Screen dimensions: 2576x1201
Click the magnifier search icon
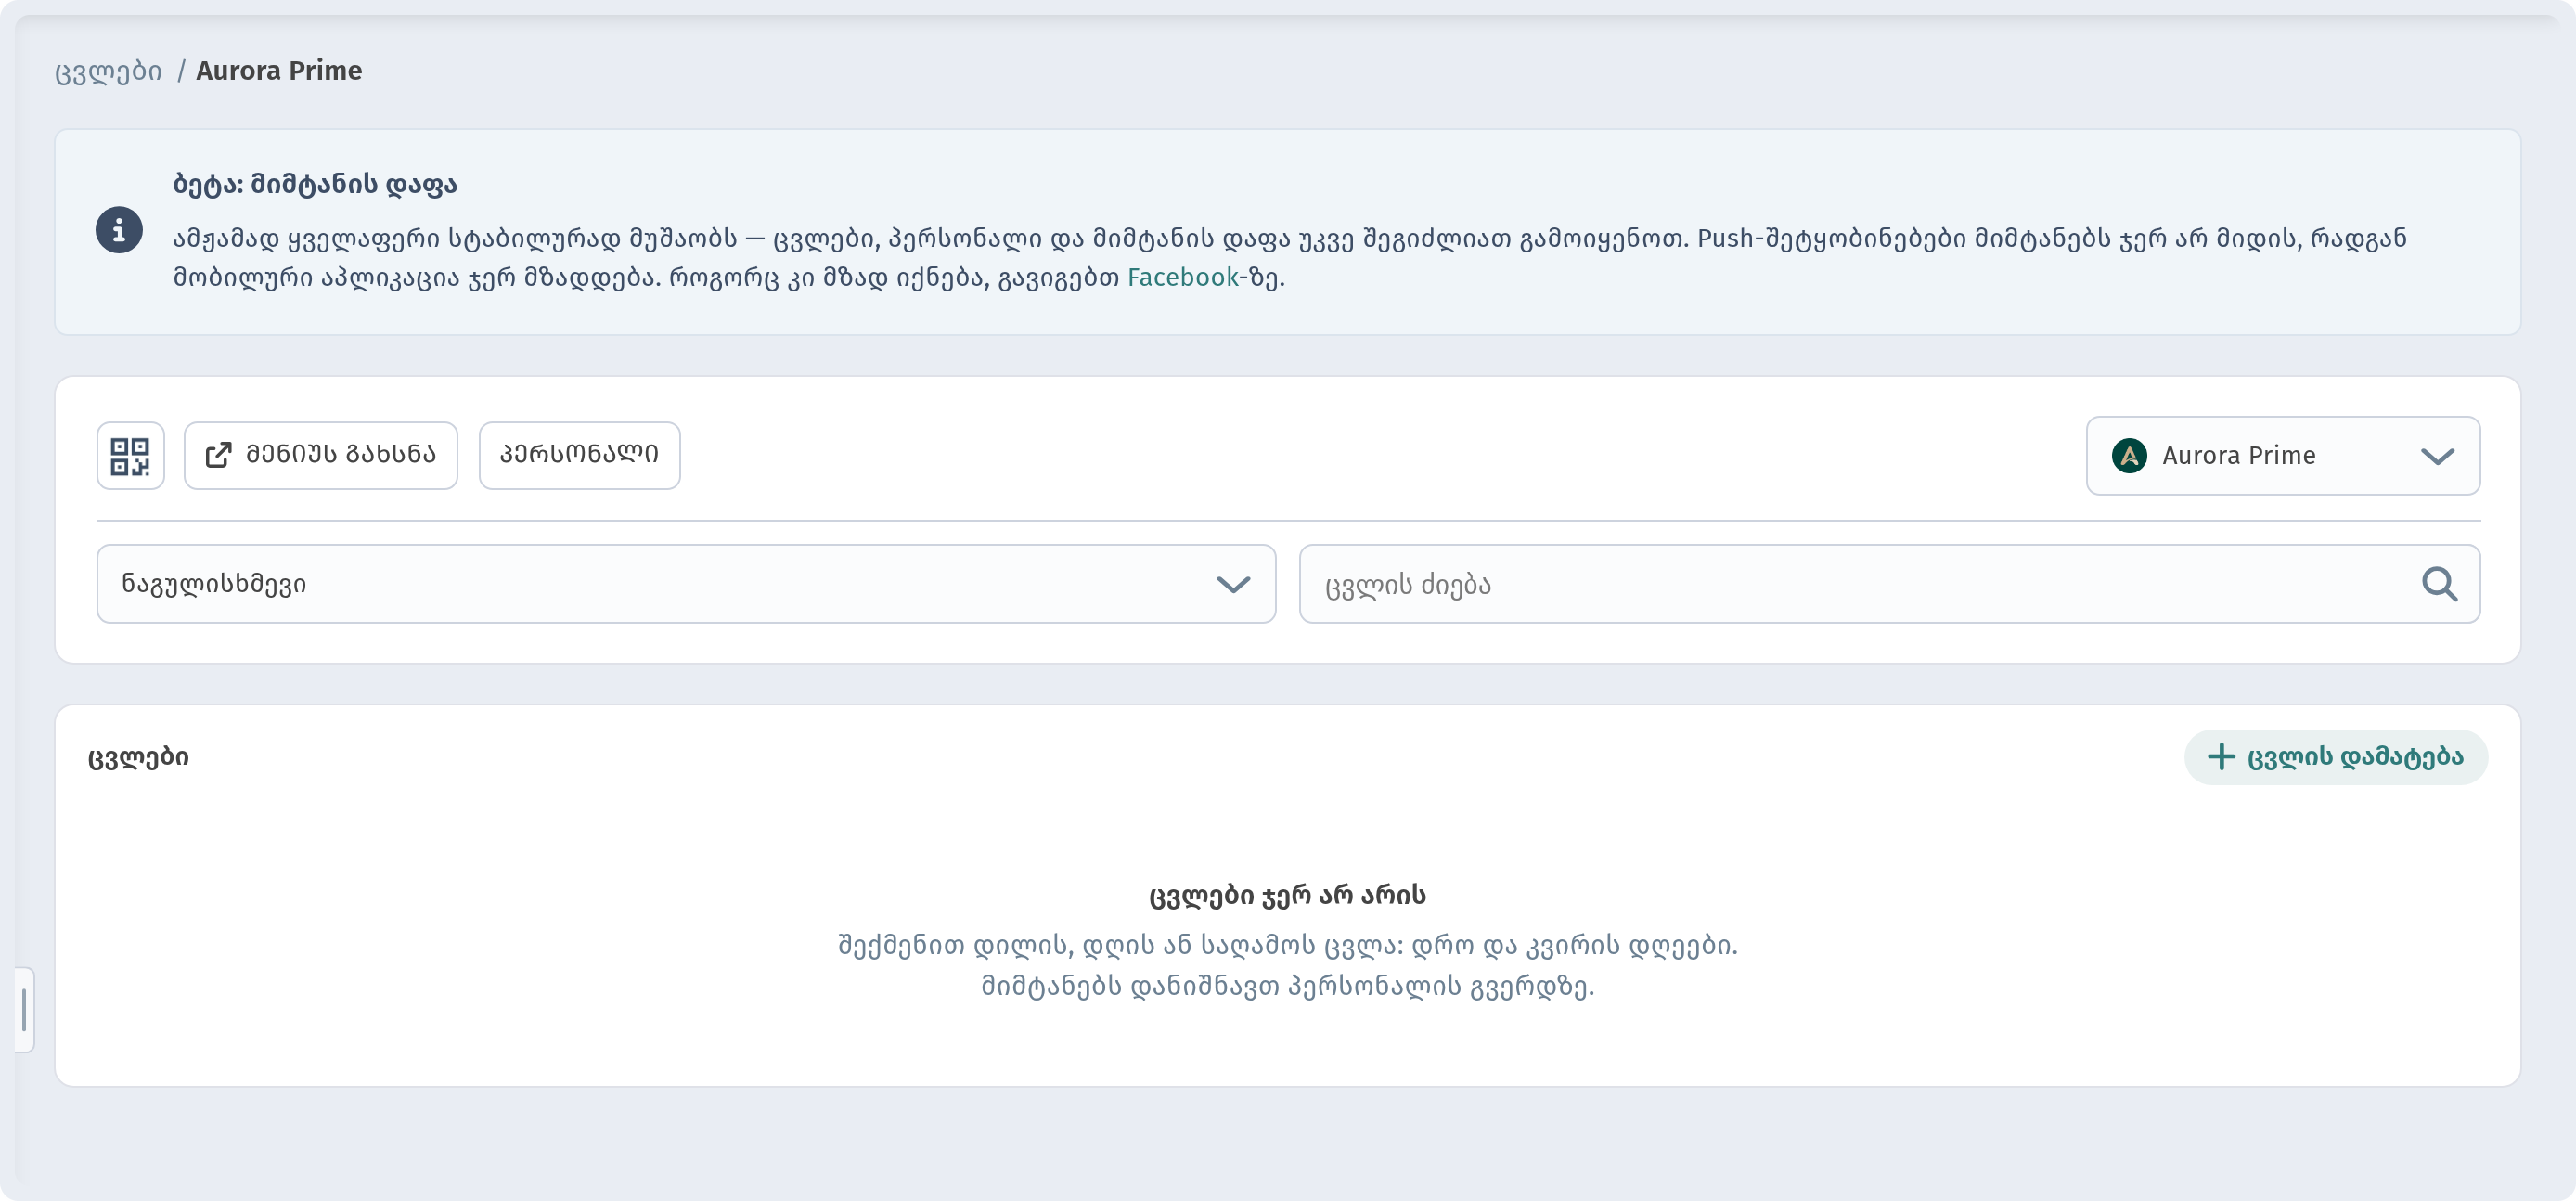2439,584
